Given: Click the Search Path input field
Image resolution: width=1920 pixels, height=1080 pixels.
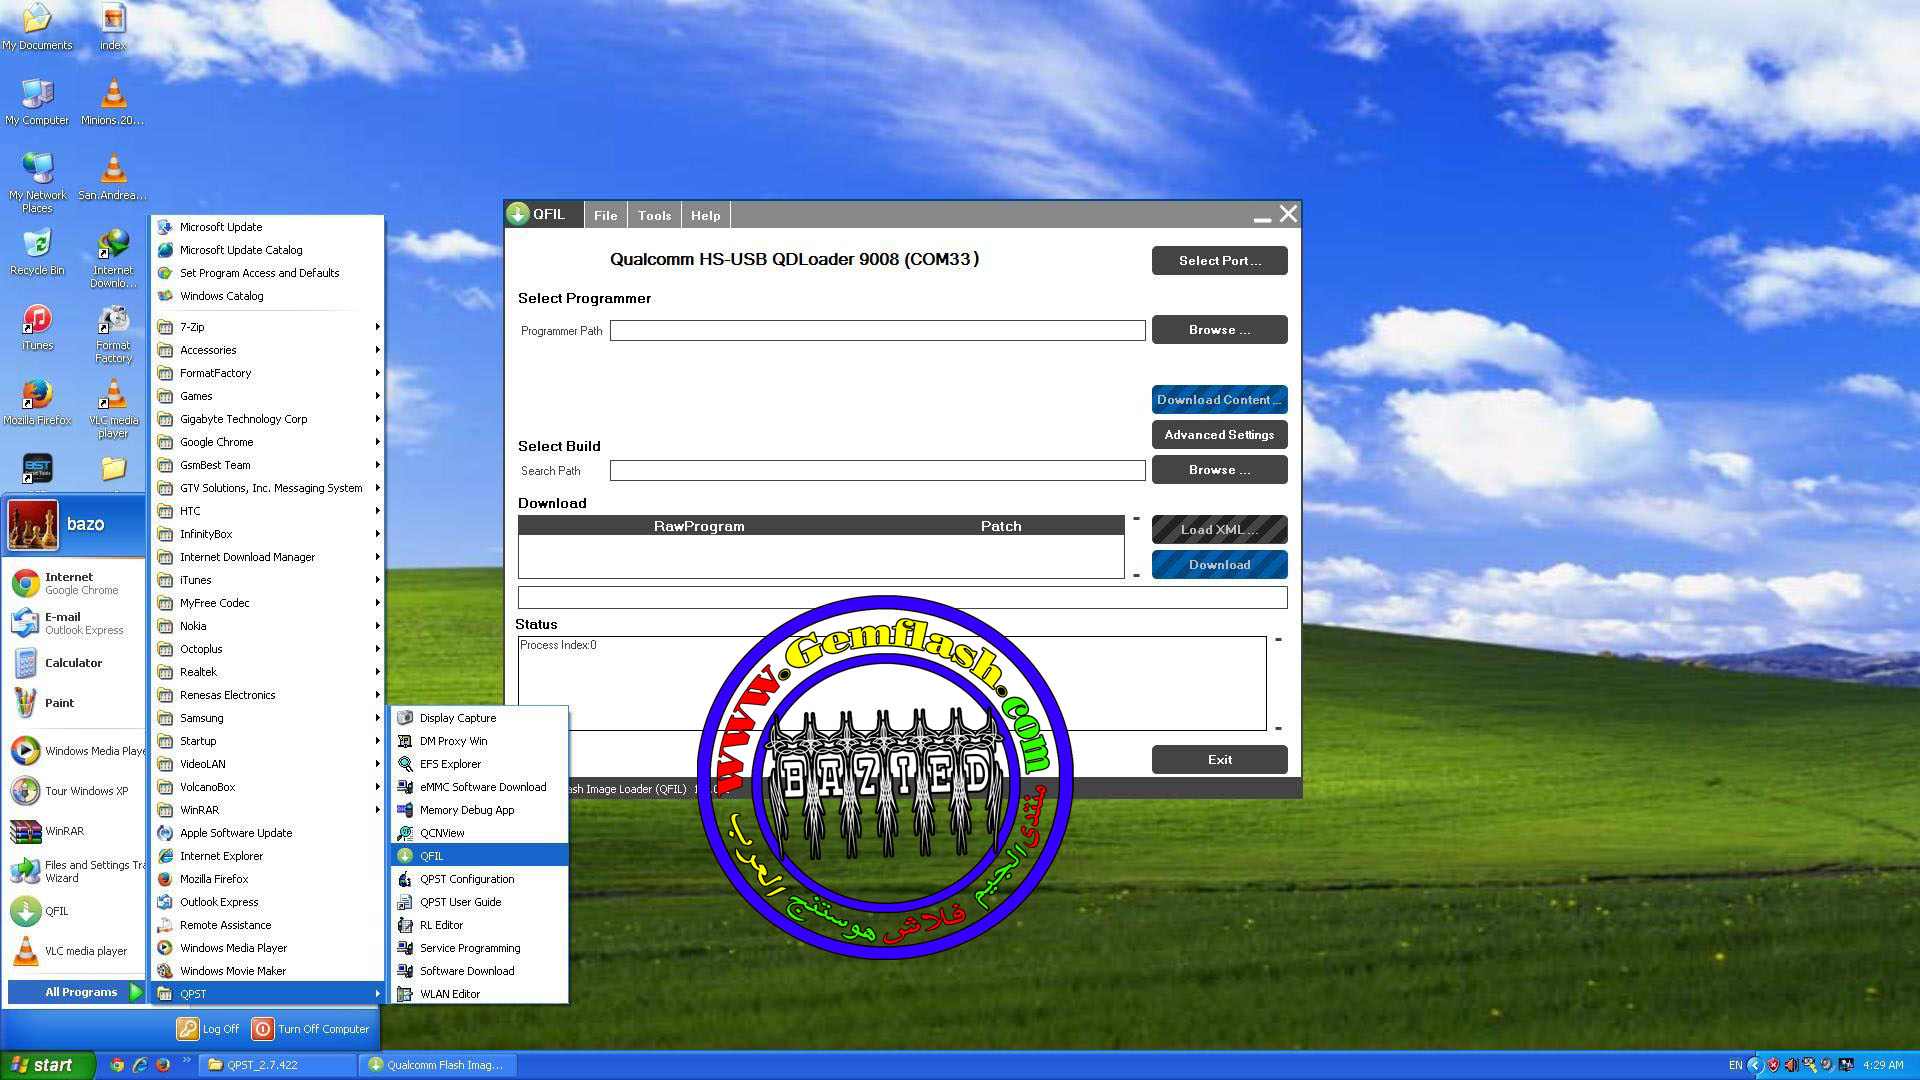Looking at the screenshot, I should (877, 471).
